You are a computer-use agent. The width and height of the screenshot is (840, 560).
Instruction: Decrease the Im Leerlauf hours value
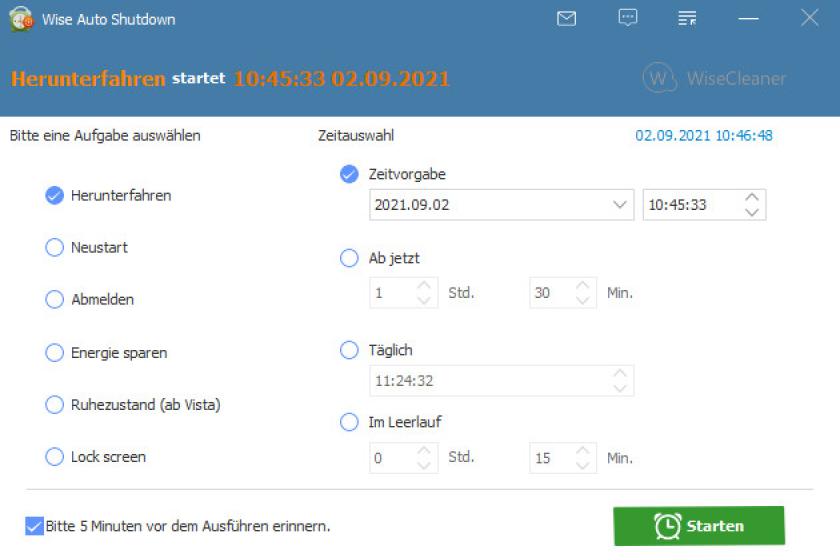click(424, 466)
